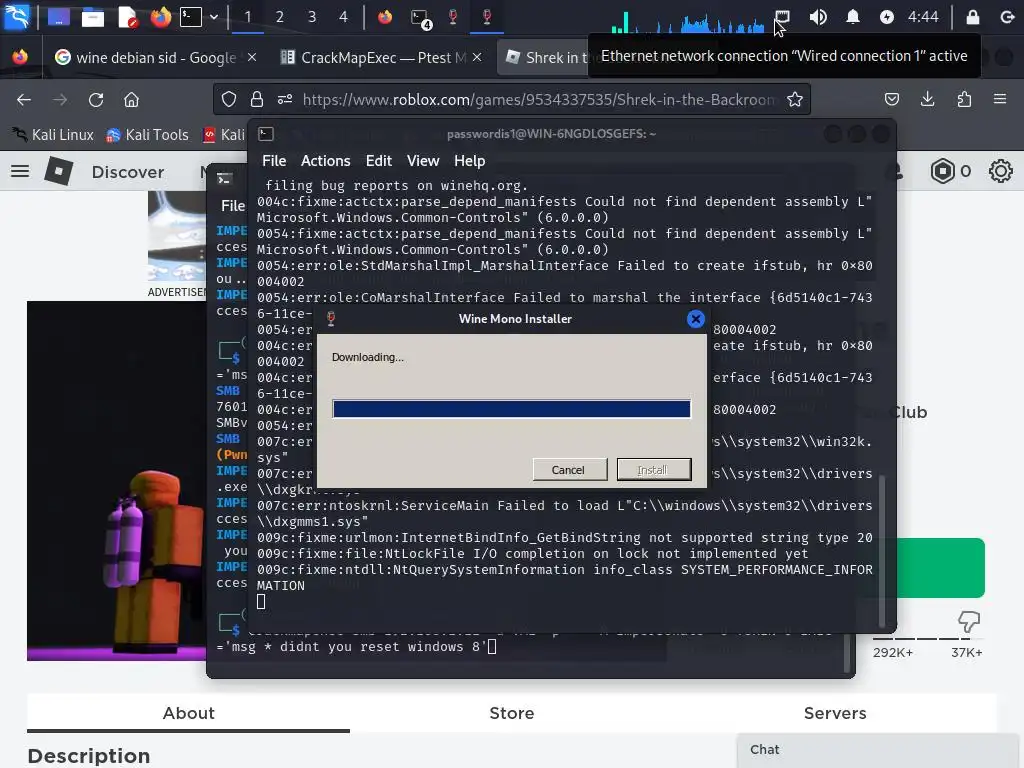Open terminal Actions menu
The image size is (1024, 768).
click(x=325, y=161)
